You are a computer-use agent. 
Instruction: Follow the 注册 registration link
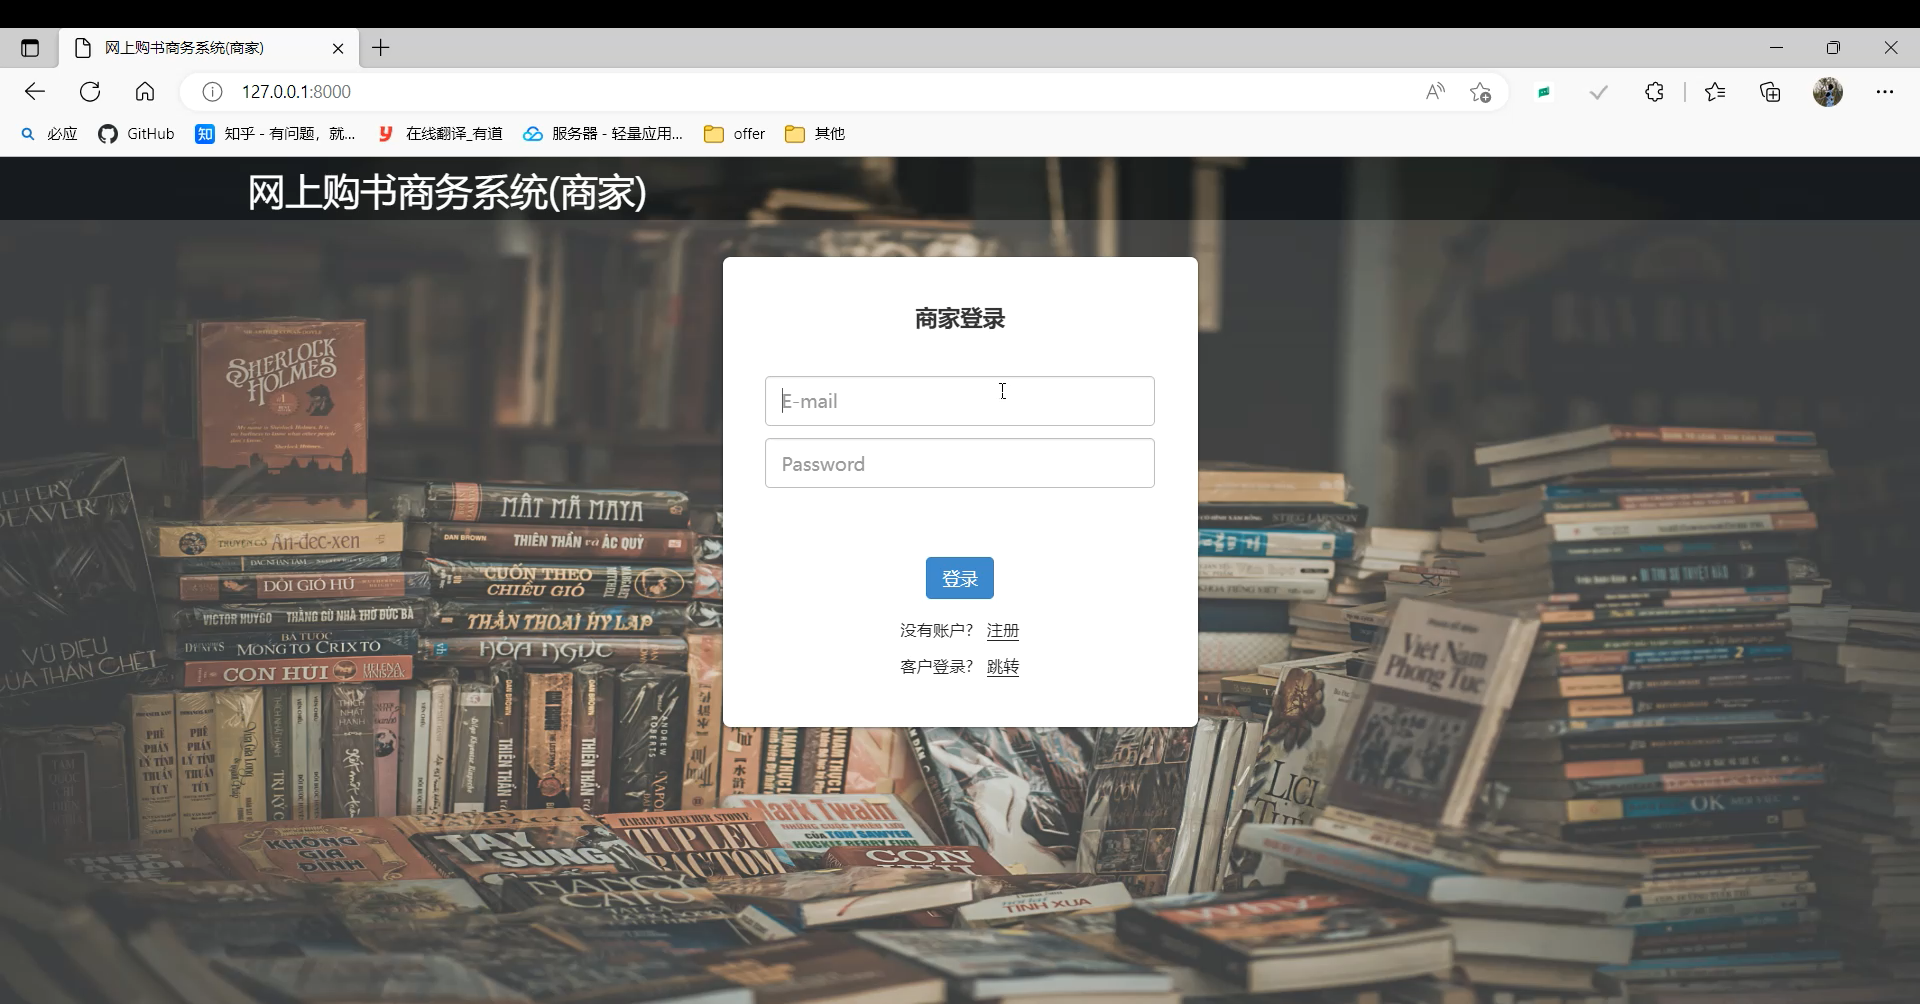pos(1003,631)
